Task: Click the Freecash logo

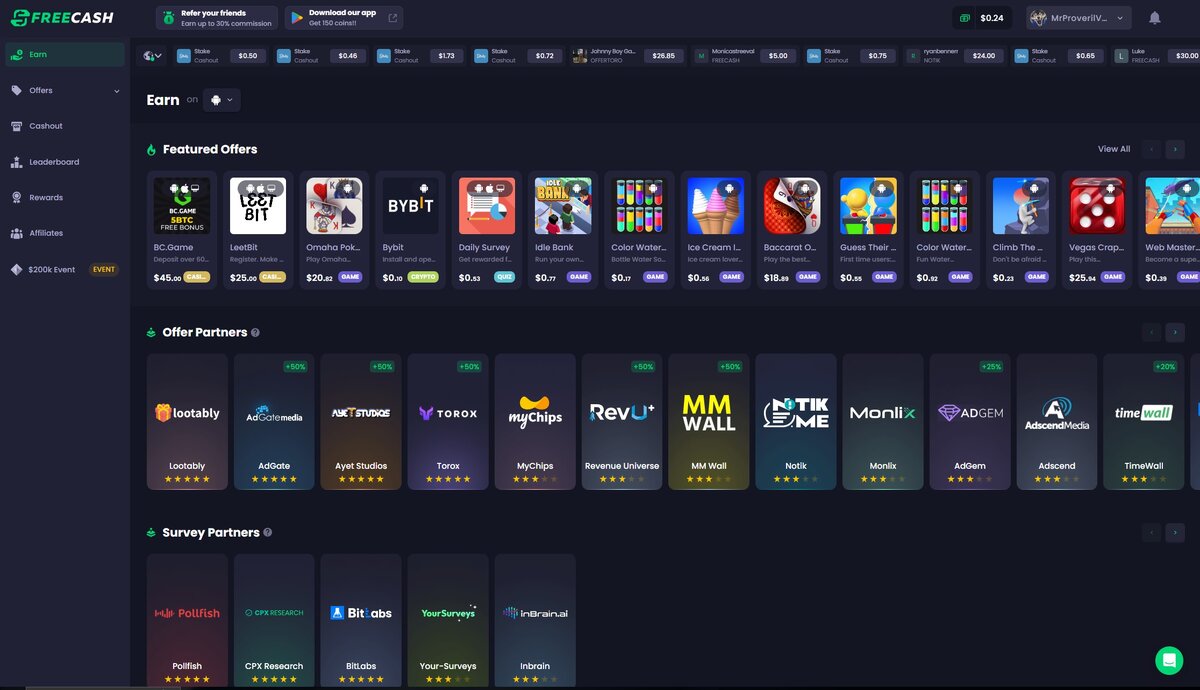Action: tap(62, 18)
